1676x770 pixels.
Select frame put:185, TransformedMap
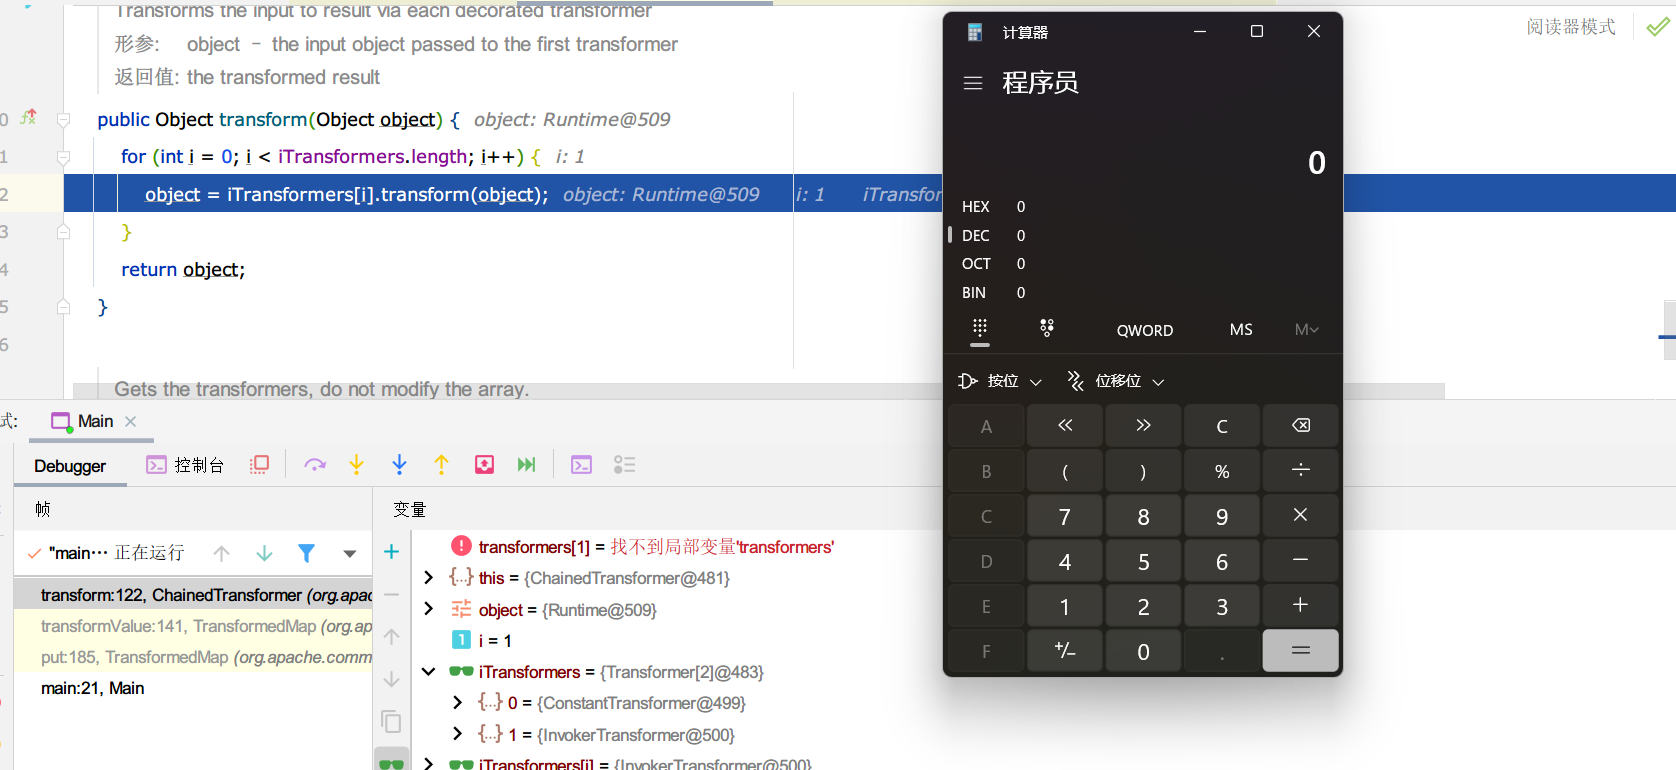click(x=193, y=657)
